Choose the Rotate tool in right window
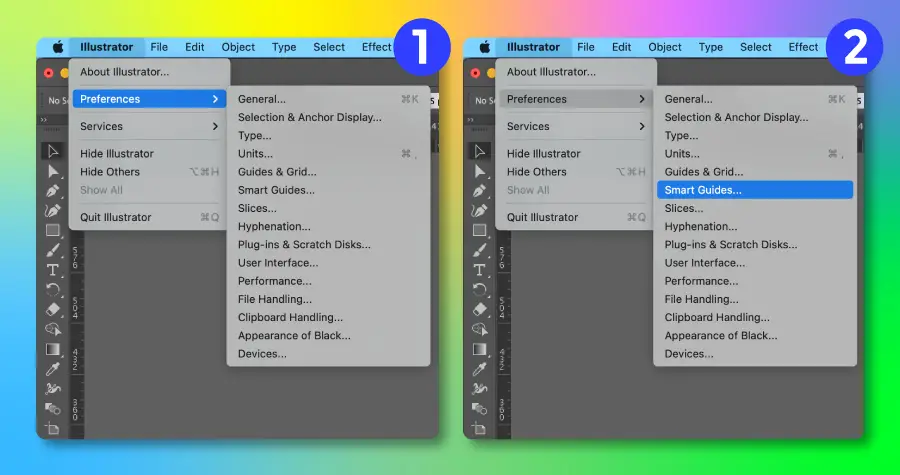Image resolution: width=900 pixels, height=475 pixels. click(480, 290)
